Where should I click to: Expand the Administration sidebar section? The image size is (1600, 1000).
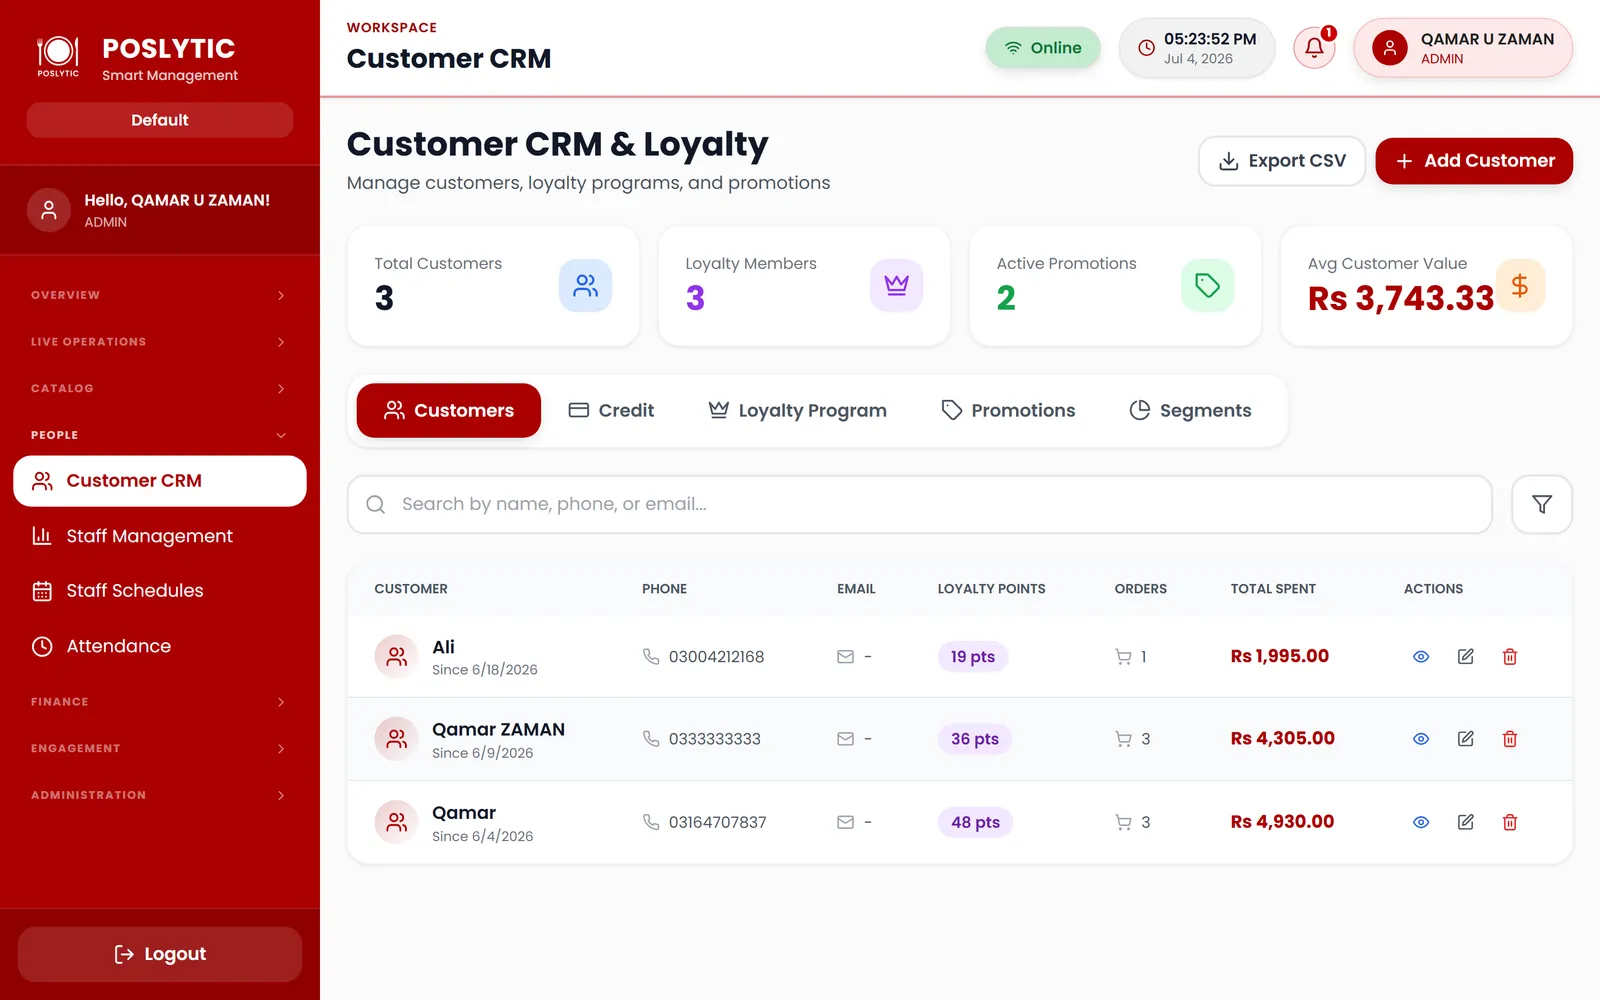point(160,795)
